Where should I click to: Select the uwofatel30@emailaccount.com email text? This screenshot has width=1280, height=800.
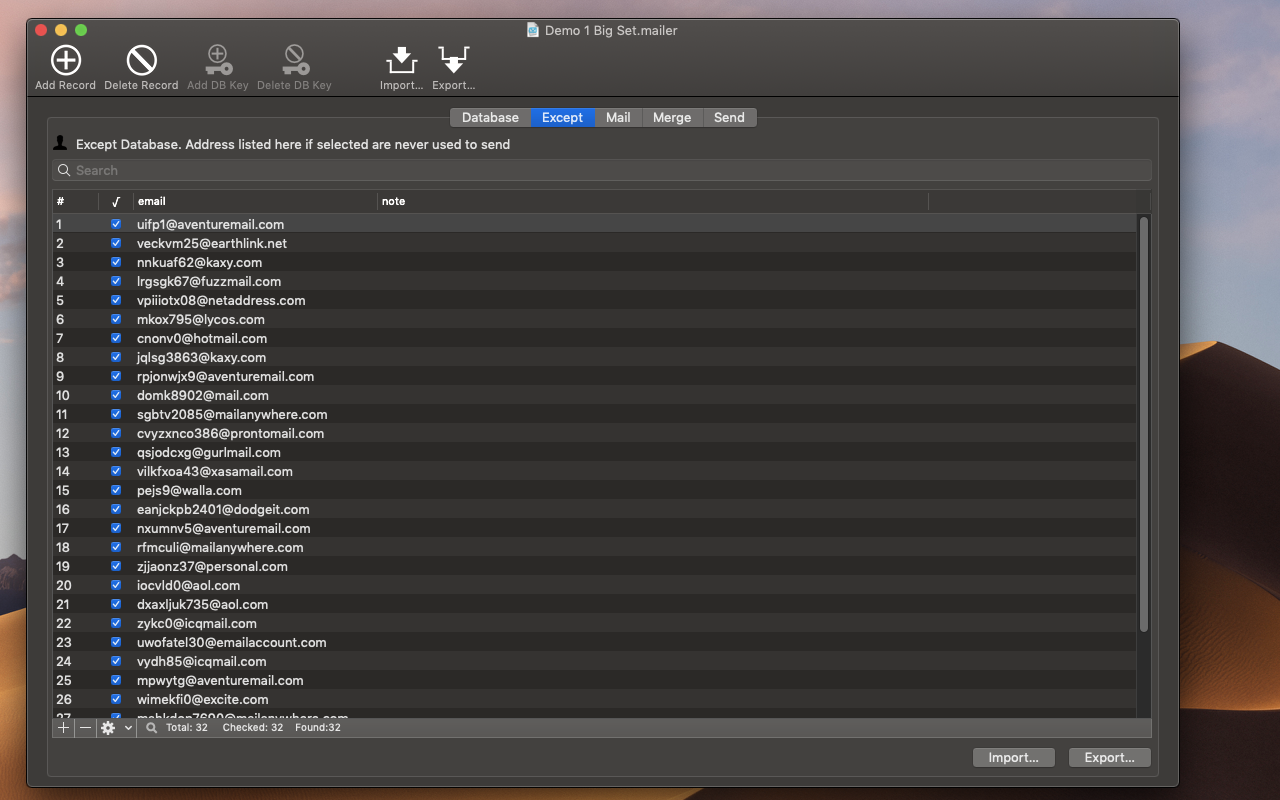click(231, 642)
